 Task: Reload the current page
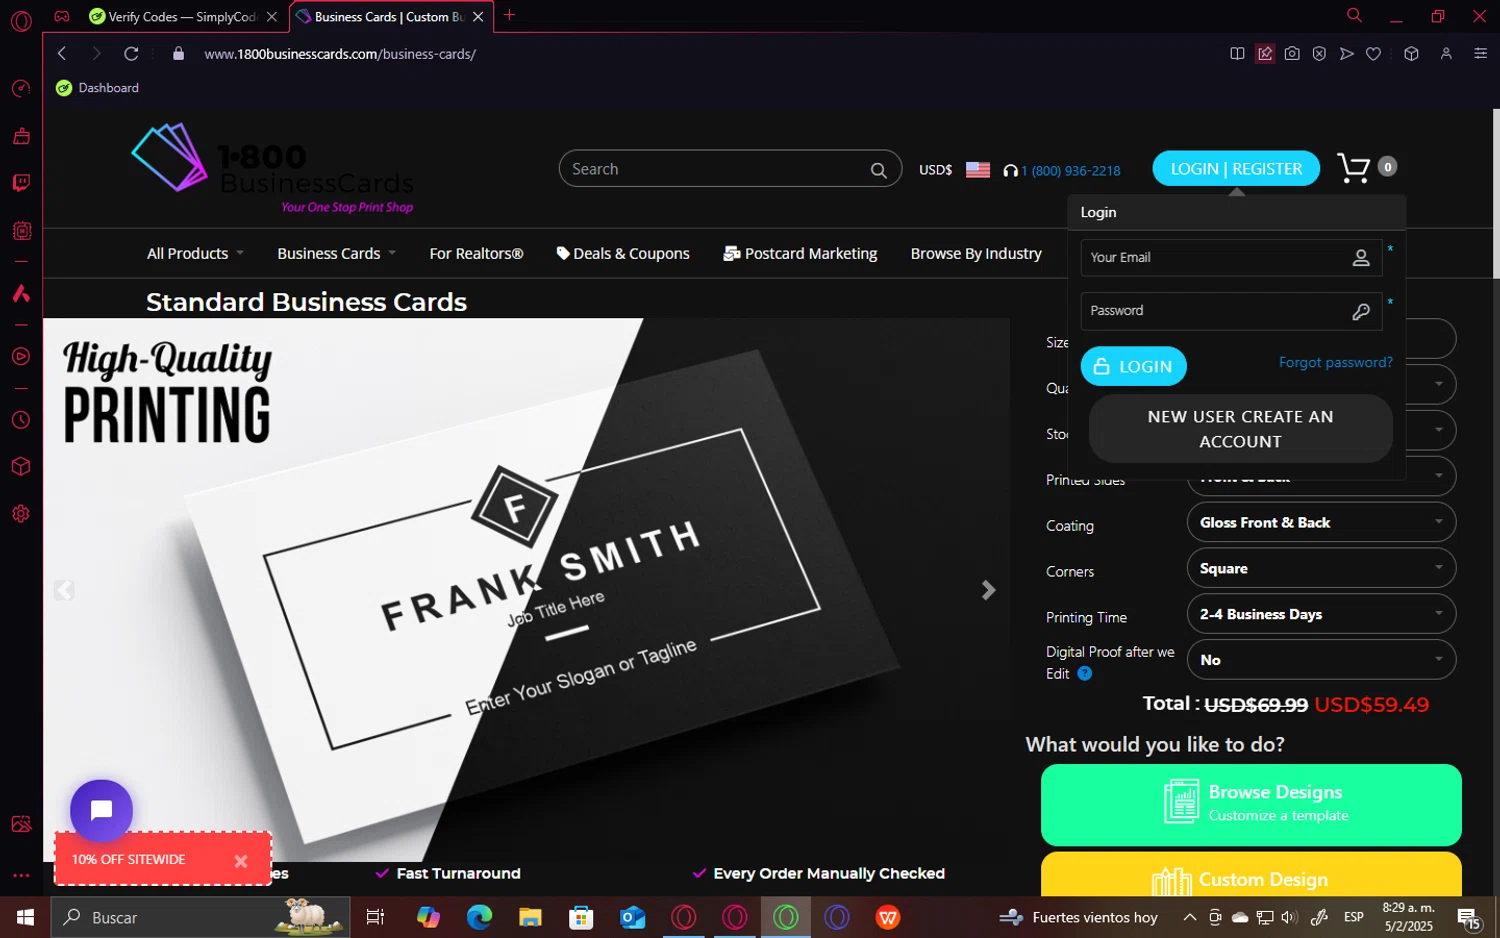pyautogui.click(x=131, y=54)
